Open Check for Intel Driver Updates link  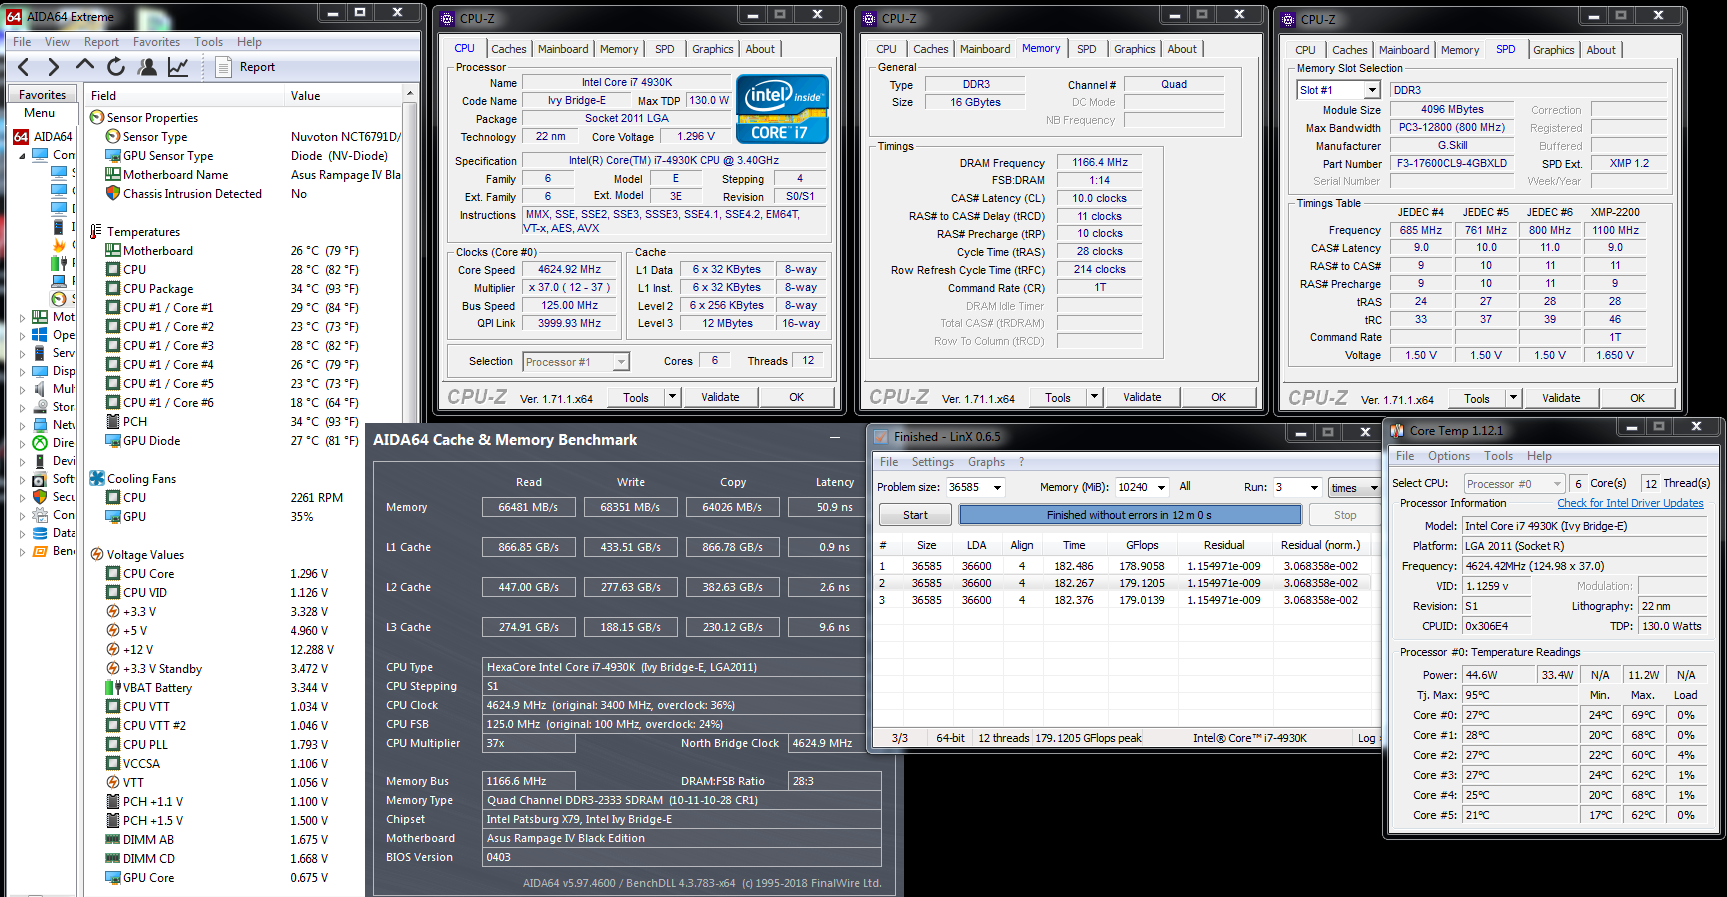(x=1630, y=503)
